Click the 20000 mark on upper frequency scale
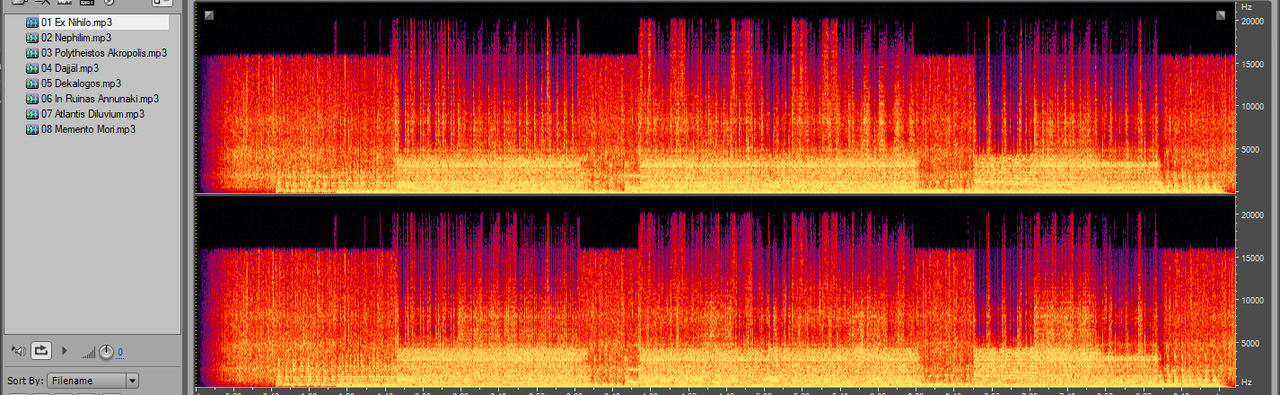Image resolution: width=1280 pixels, height=395 pixels. pos(1253,21)
